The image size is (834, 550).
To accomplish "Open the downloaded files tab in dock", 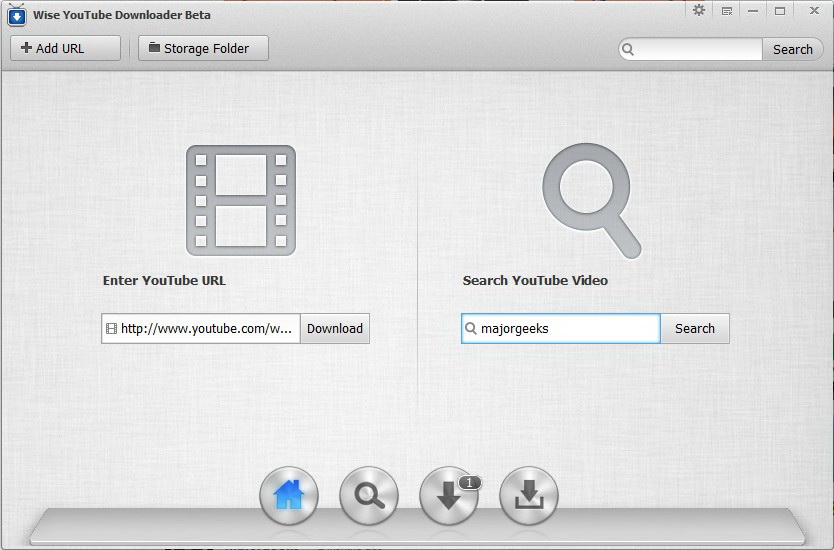I will pyautogui.click(x=529, y=496).
